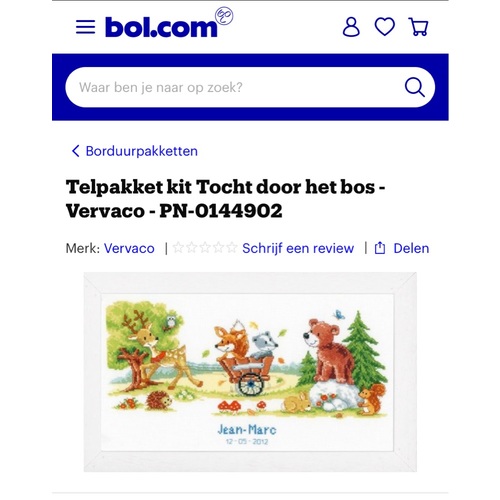Open the shopping cart
This screenshot has height=500, width=500.
418,27
